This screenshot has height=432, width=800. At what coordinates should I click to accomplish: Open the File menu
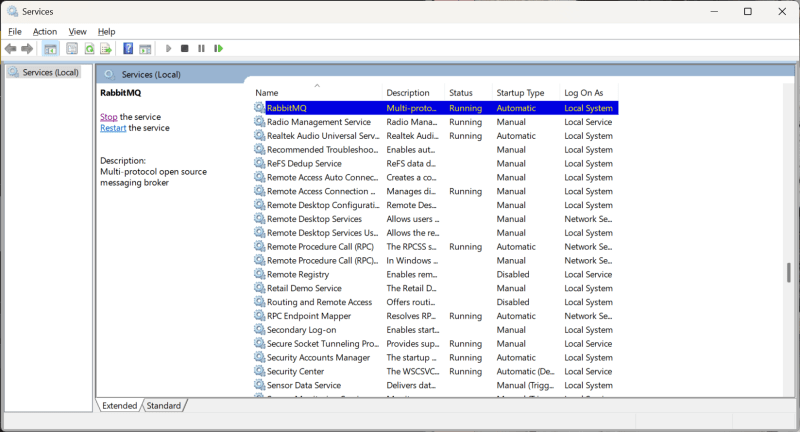15,32
